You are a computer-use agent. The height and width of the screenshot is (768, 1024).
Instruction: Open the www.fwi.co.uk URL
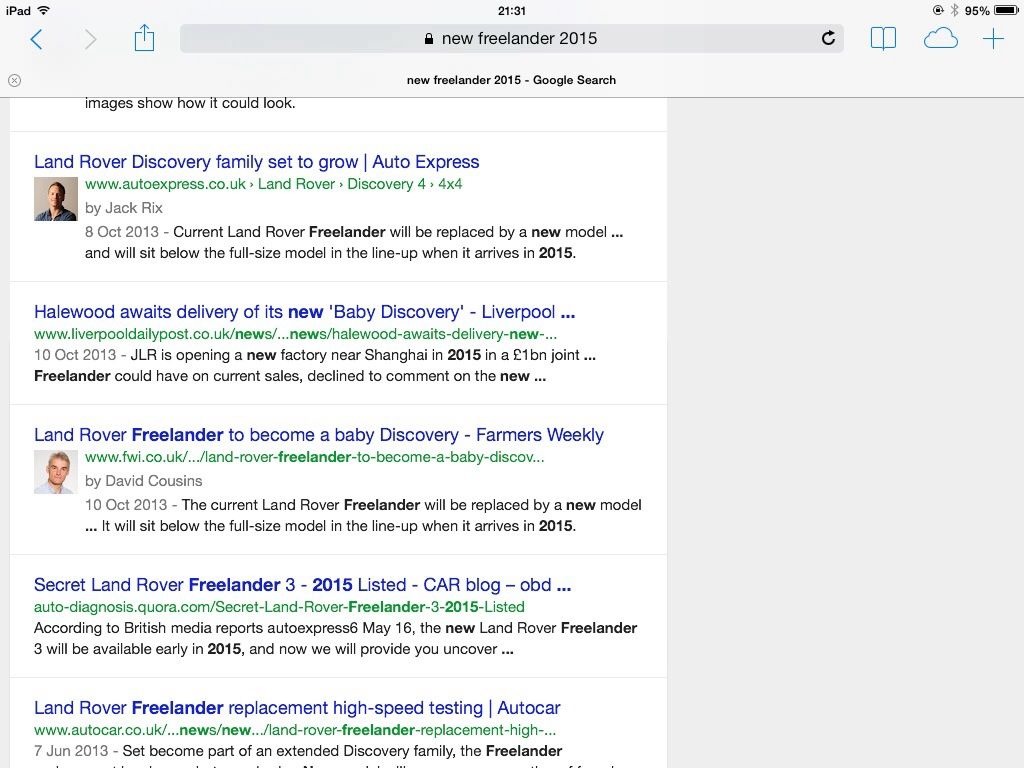tap(314, 457)
